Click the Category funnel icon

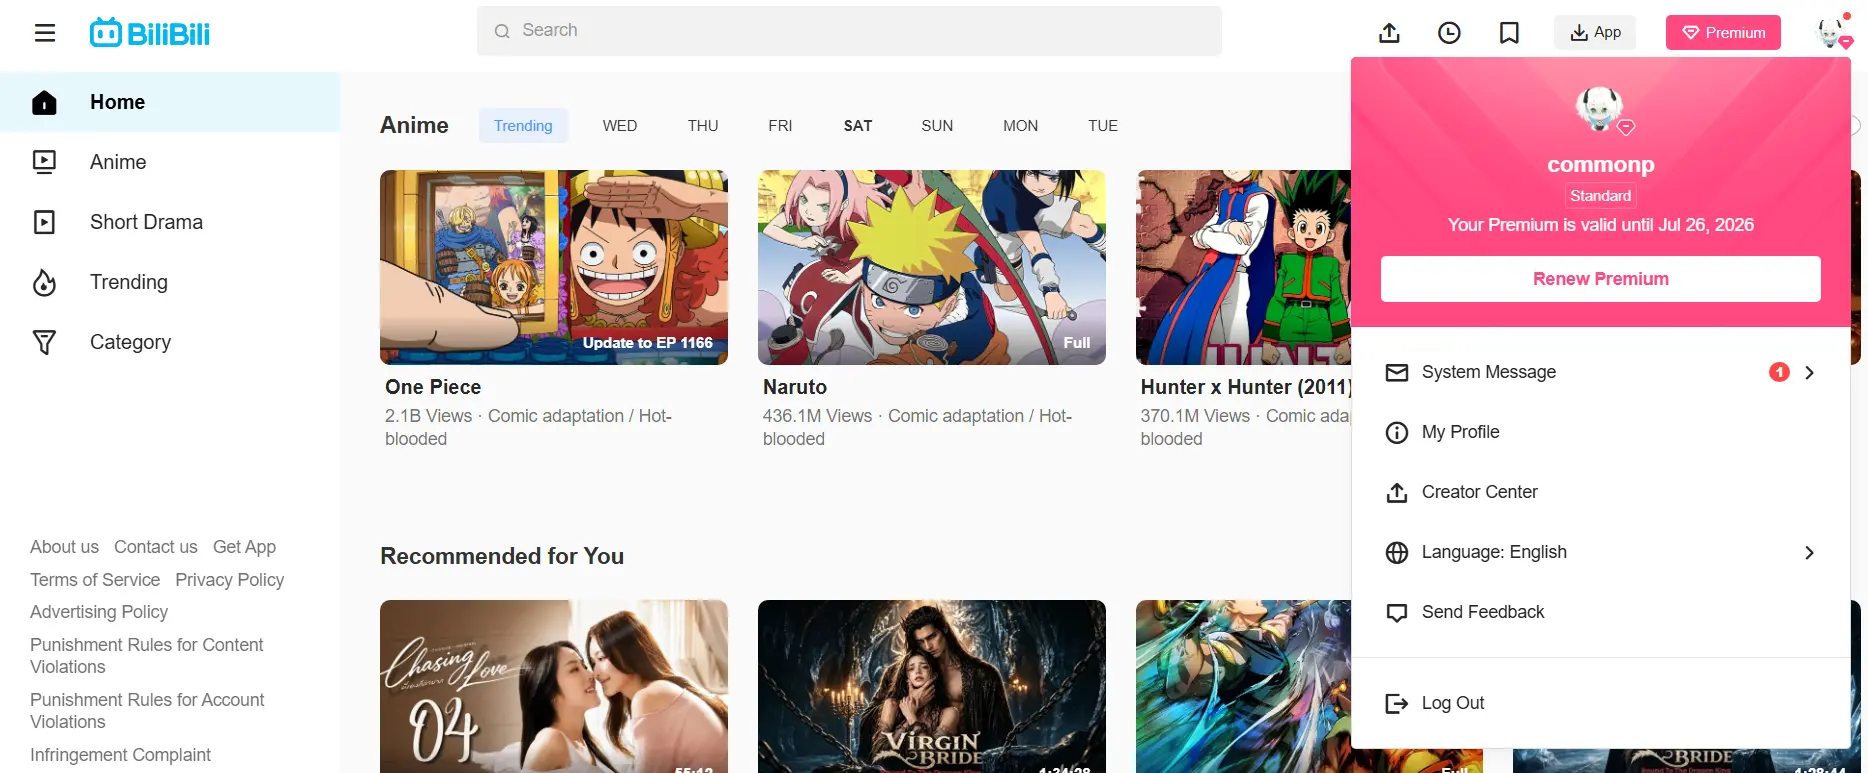coord(44,343)
